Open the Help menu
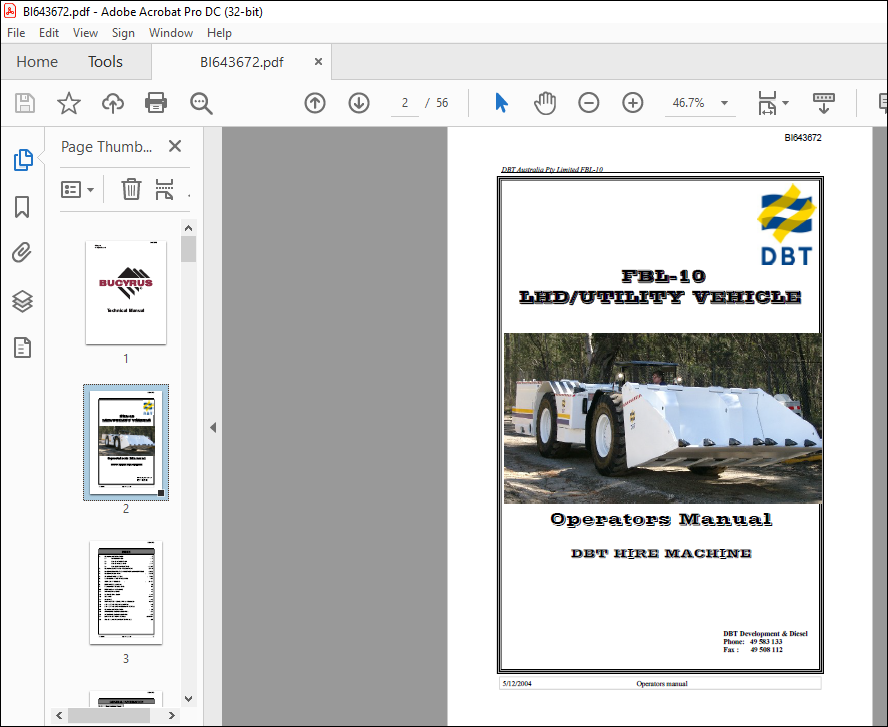Image resolution: width=888 pixels, height=727 pixels. coord(219,33)
